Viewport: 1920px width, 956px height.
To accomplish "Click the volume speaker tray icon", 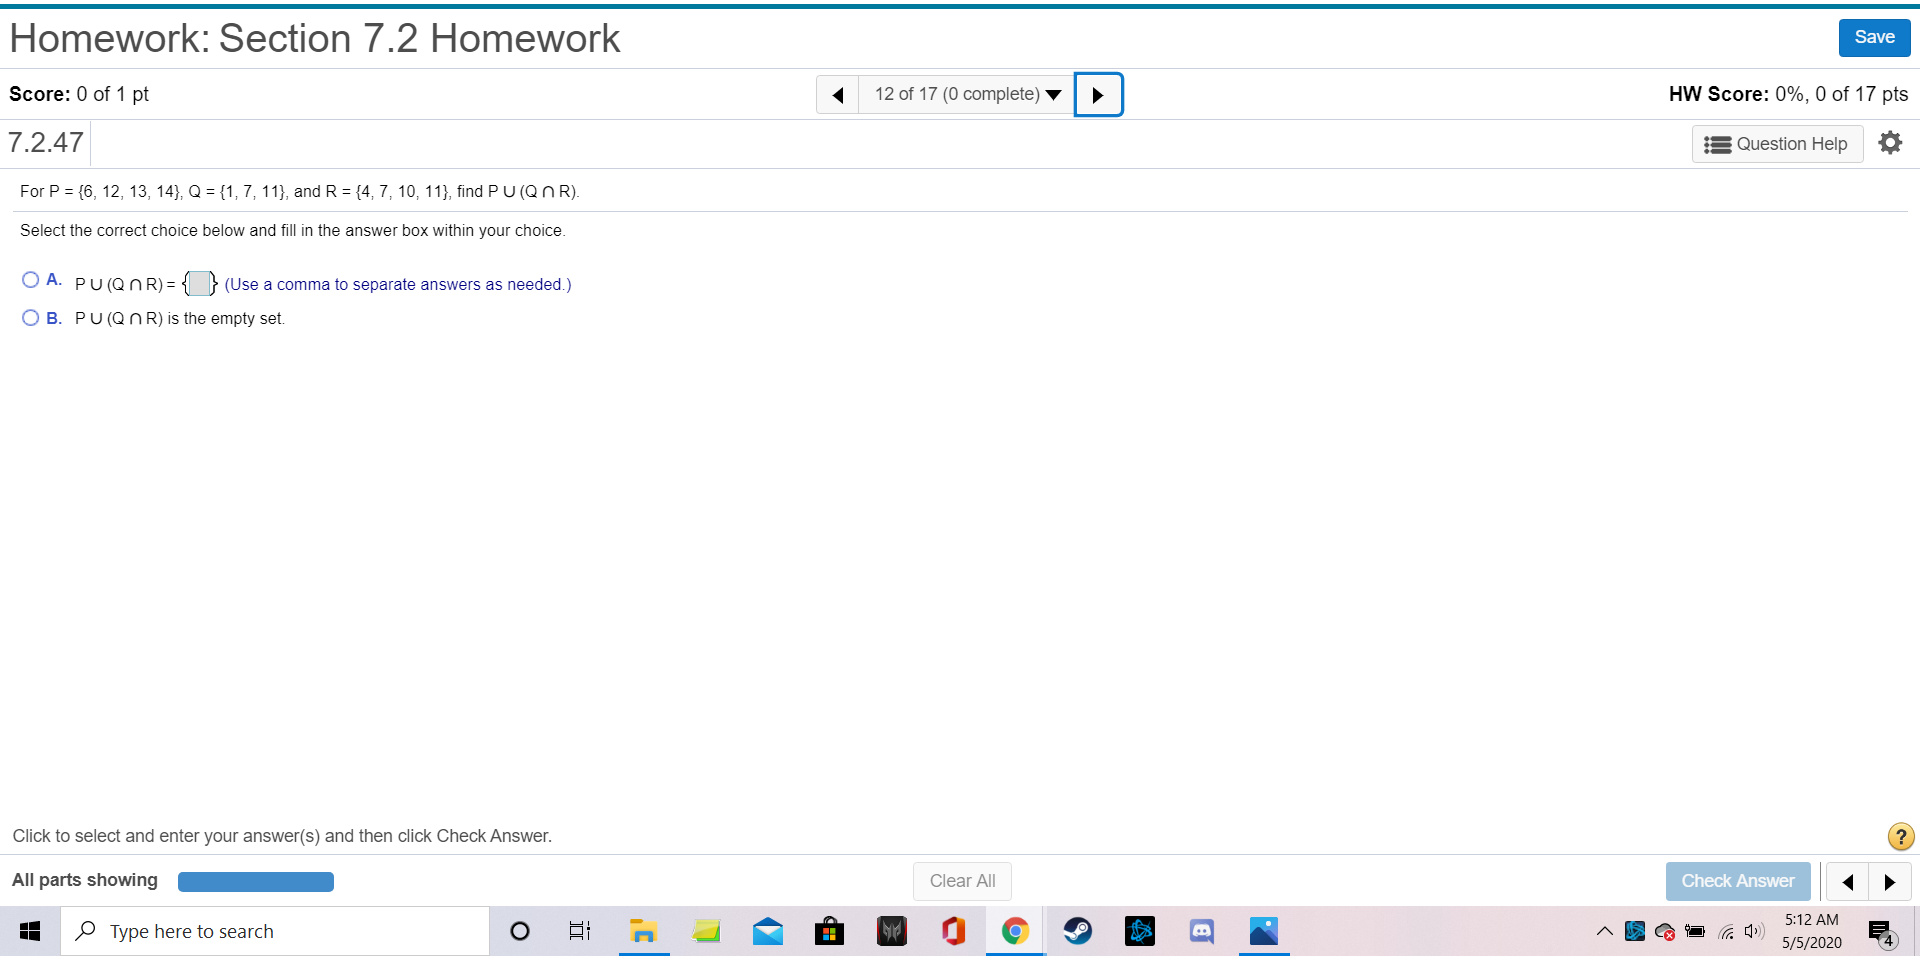I will pos(1754,931).
